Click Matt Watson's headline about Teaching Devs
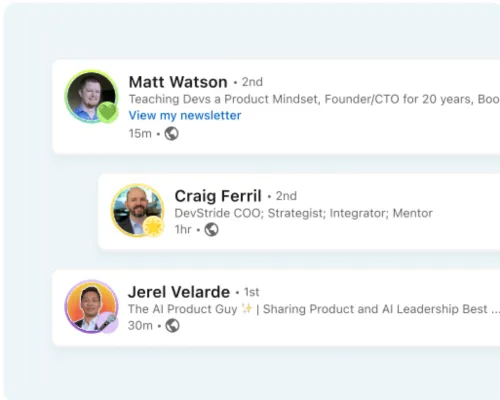This screenshot has height=400, width=500. (314, 99)
